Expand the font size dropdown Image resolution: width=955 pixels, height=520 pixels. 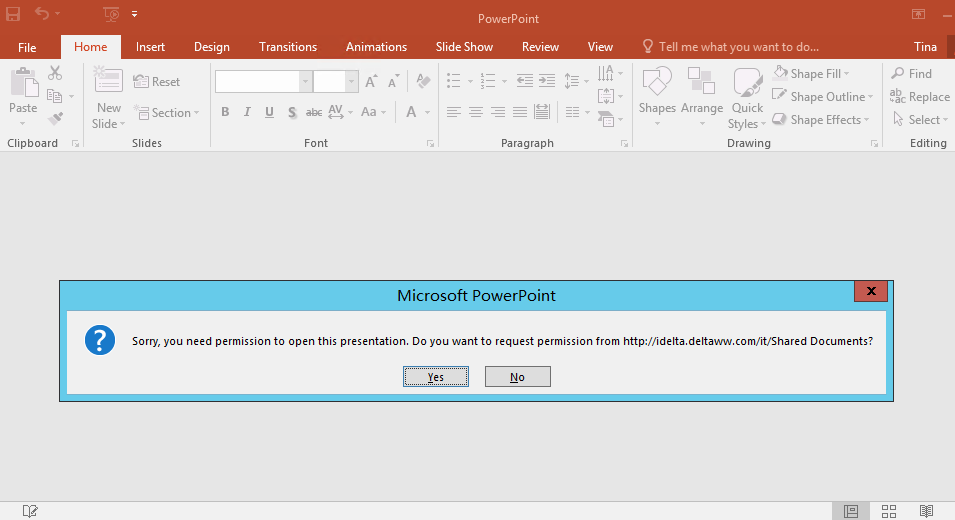click(351, 82)
